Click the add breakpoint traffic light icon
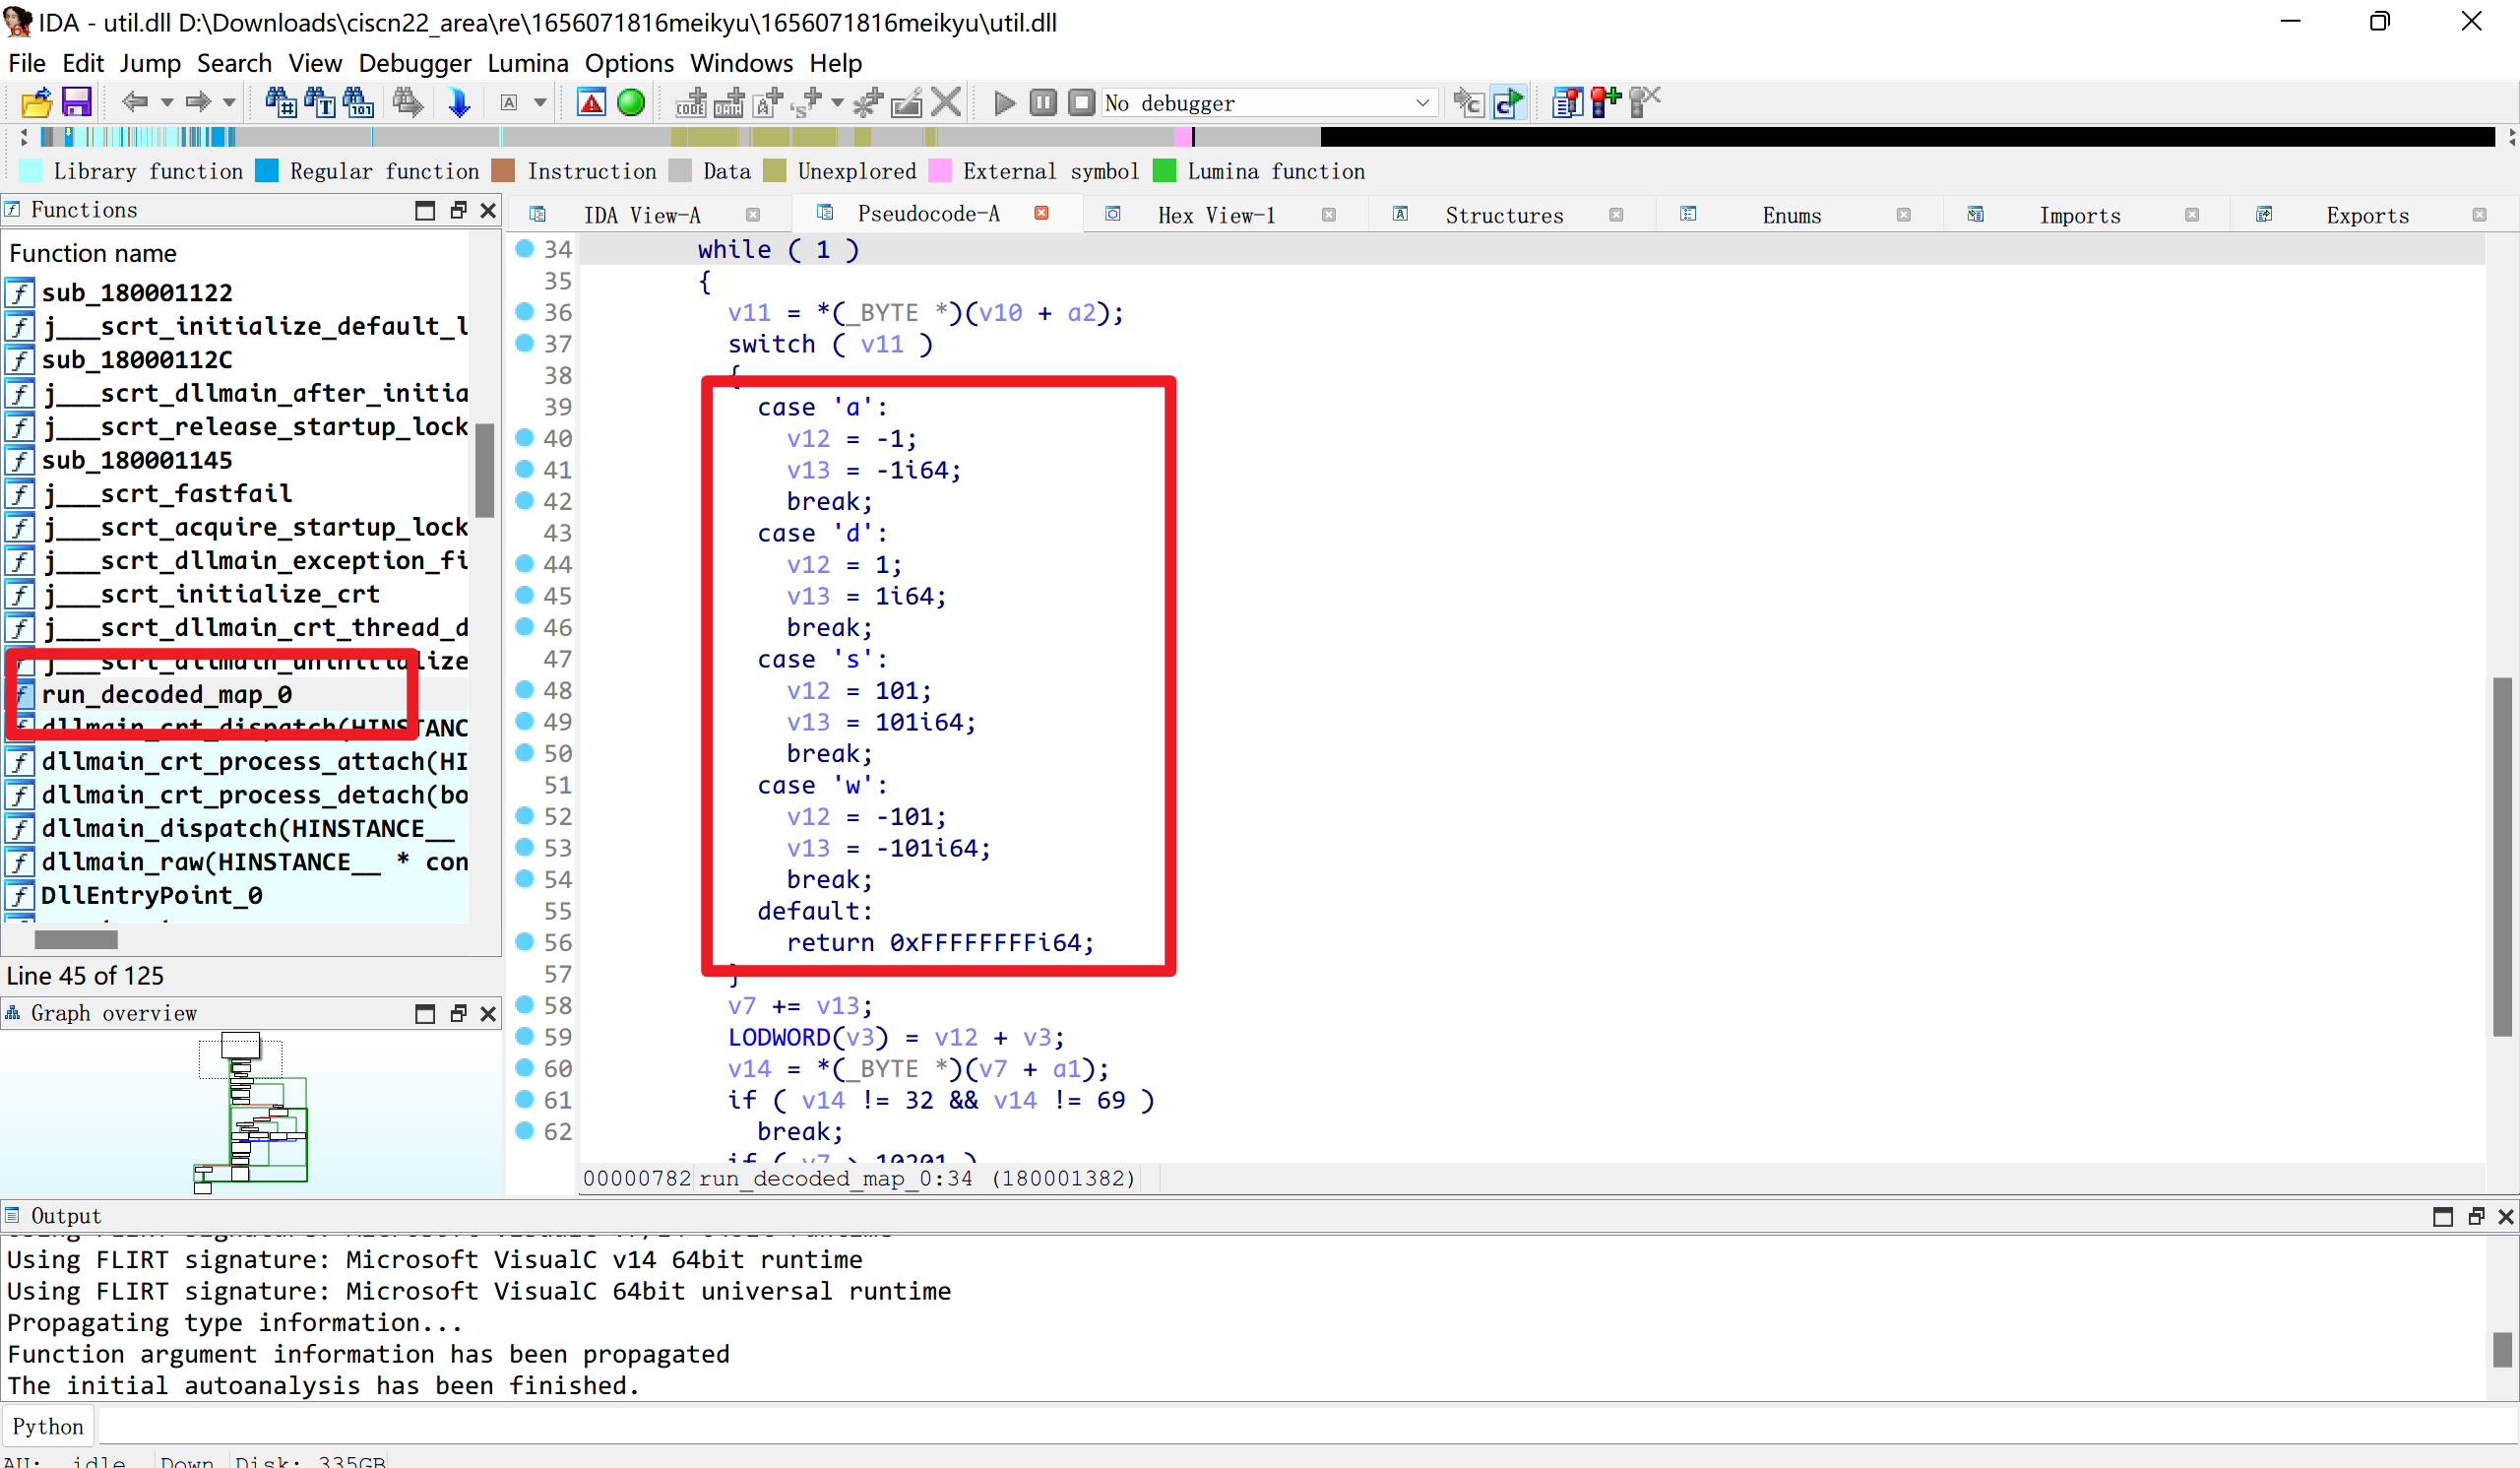Viewport: 2520px width, 1468px height. 1606,102
